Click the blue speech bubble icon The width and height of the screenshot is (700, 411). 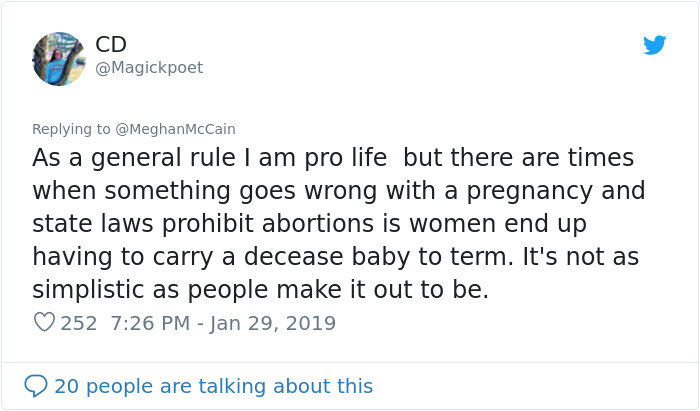[35, 385]
